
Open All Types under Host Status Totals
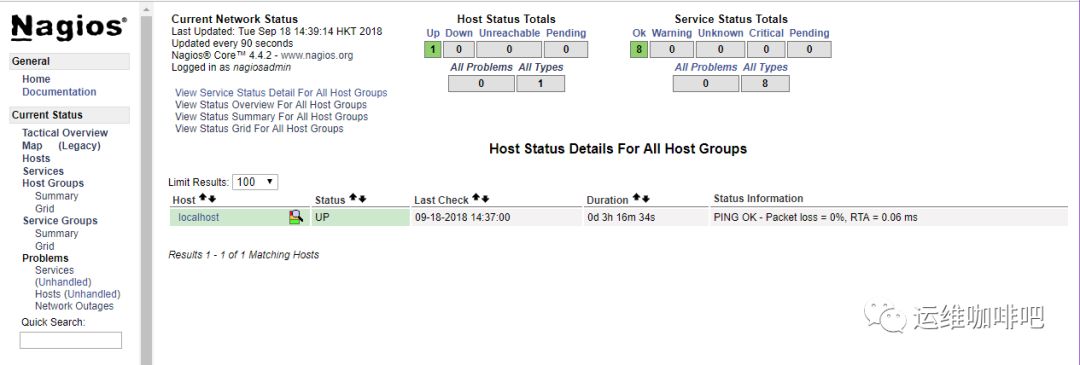[x=541, y=67]
